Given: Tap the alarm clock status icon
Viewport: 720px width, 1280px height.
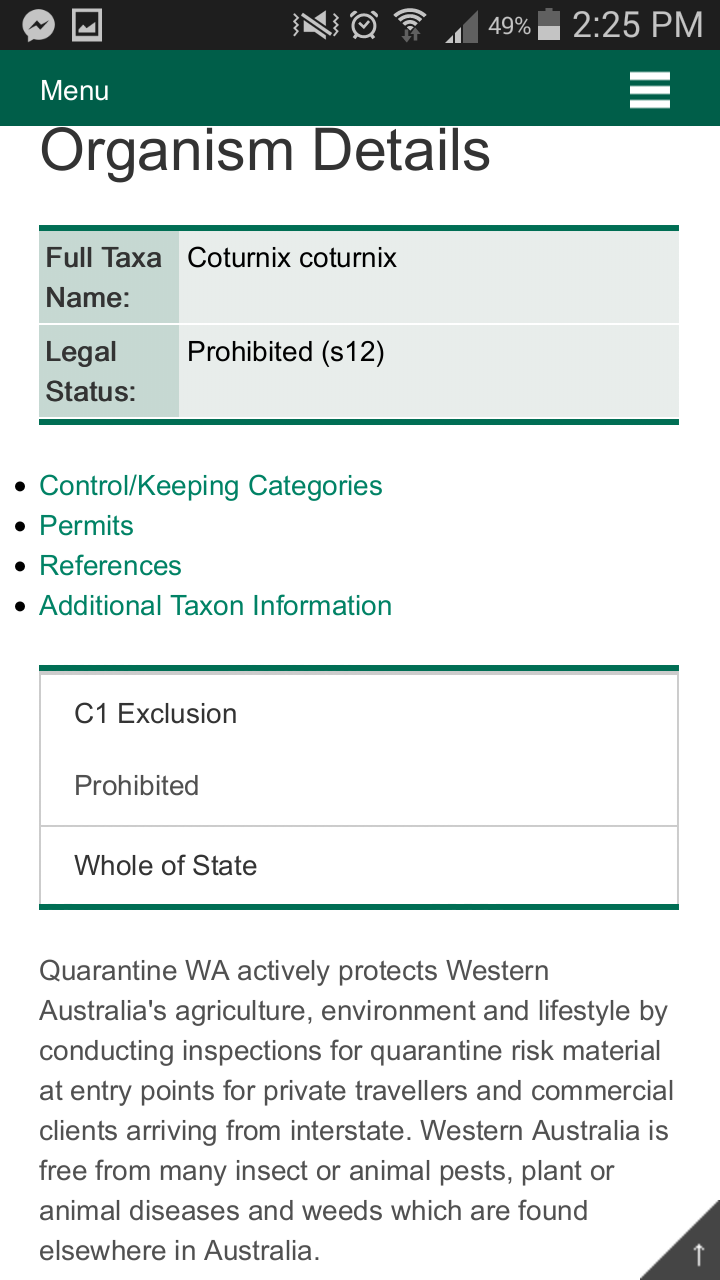Looking at the screenshot, I should 364,25.
